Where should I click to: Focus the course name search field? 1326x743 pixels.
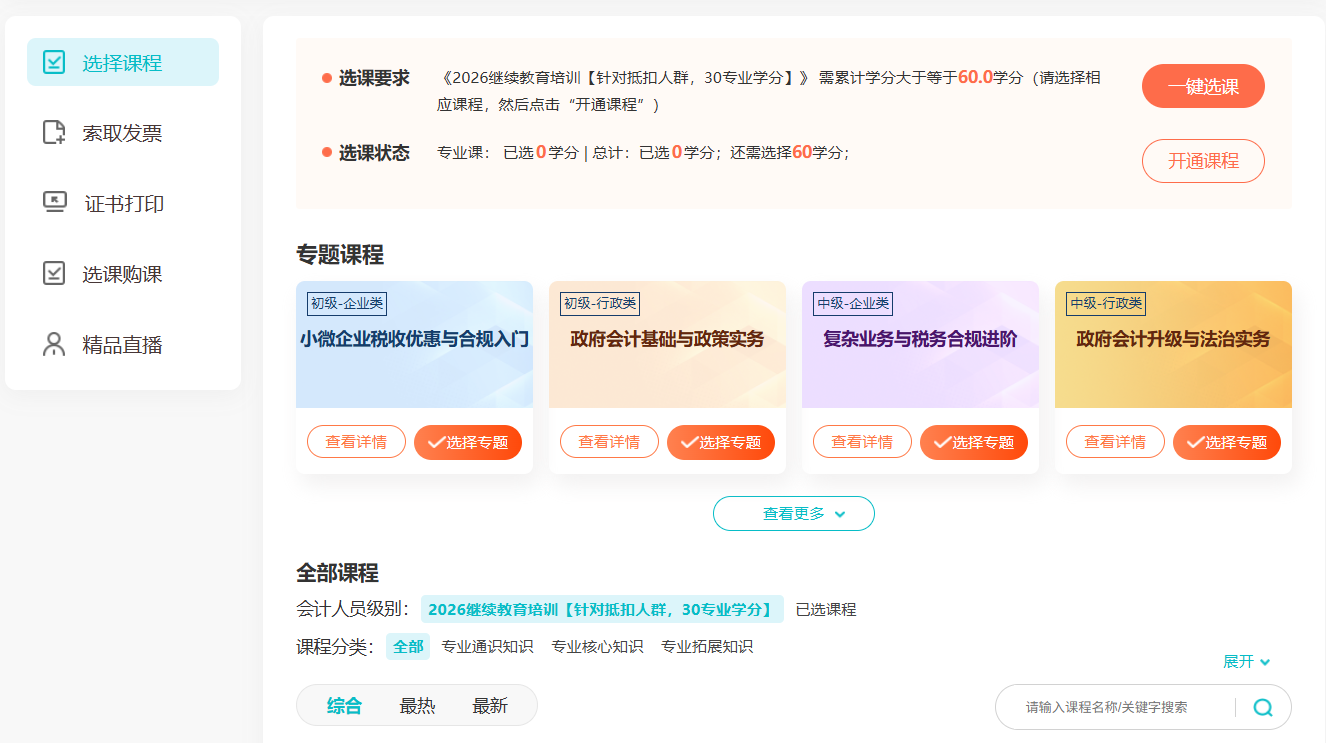(1125, 707)
